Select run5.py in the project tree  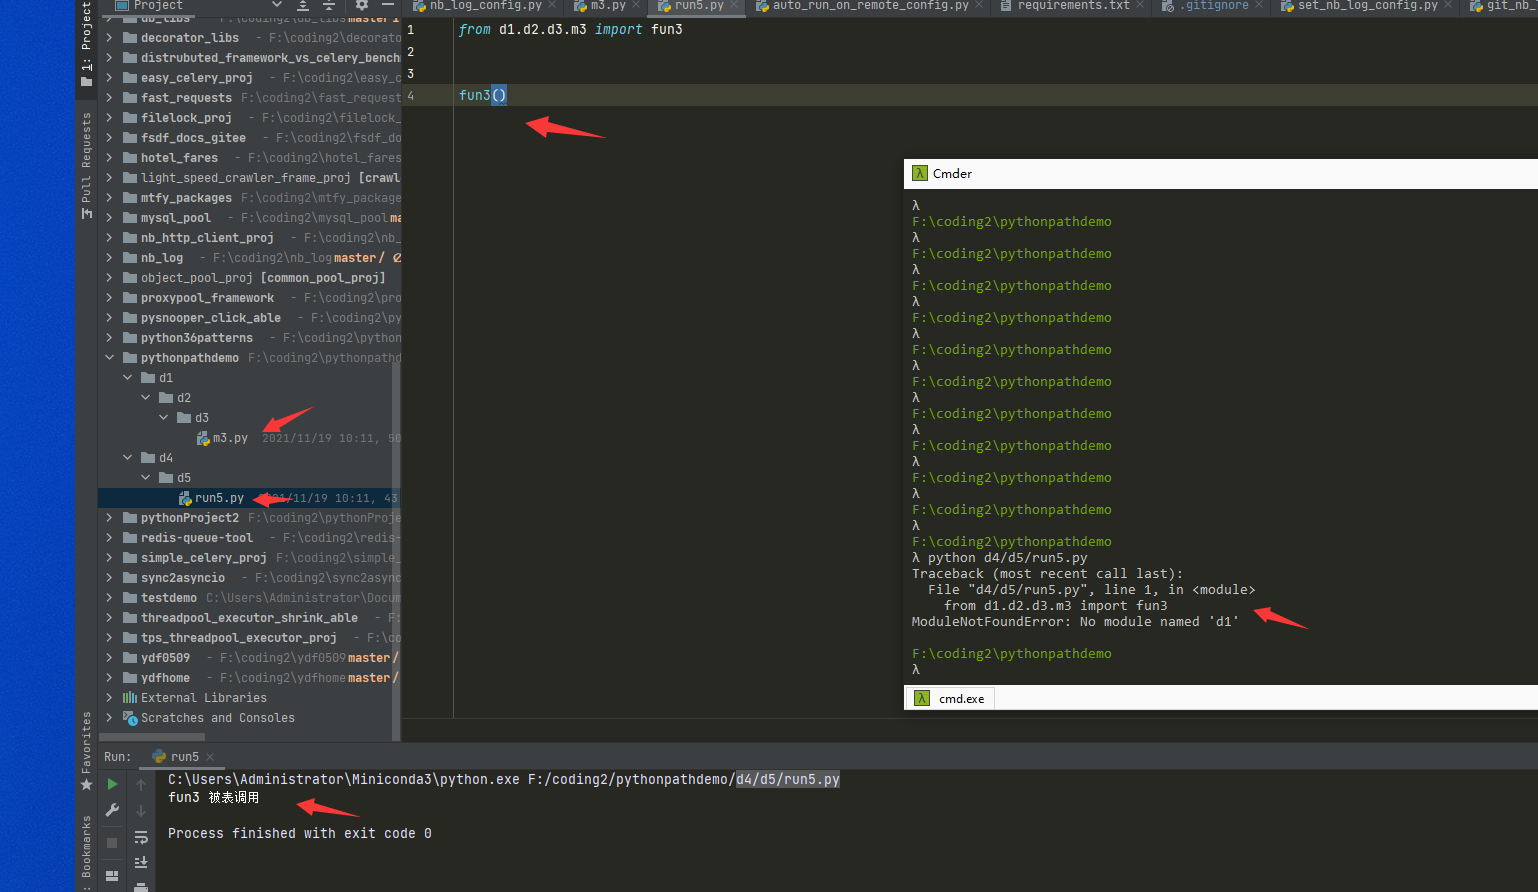219,498
